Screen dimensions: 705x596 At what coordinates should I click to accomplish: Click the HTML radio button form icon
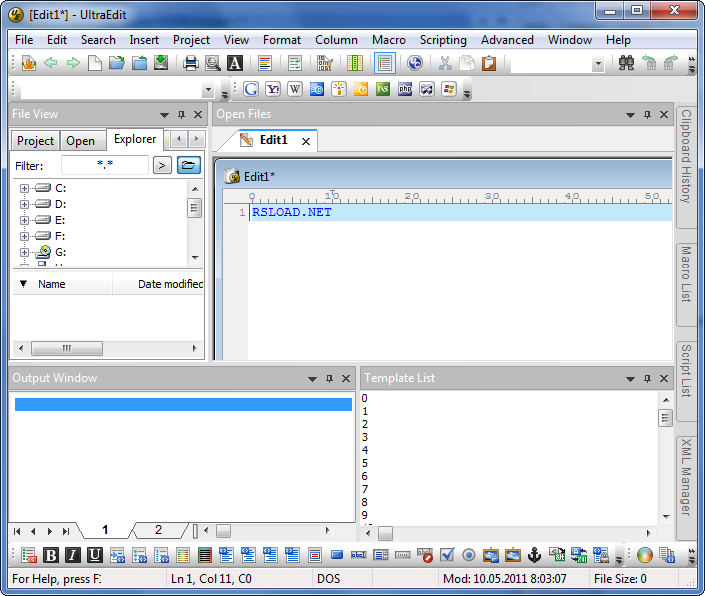pos(469,556)
